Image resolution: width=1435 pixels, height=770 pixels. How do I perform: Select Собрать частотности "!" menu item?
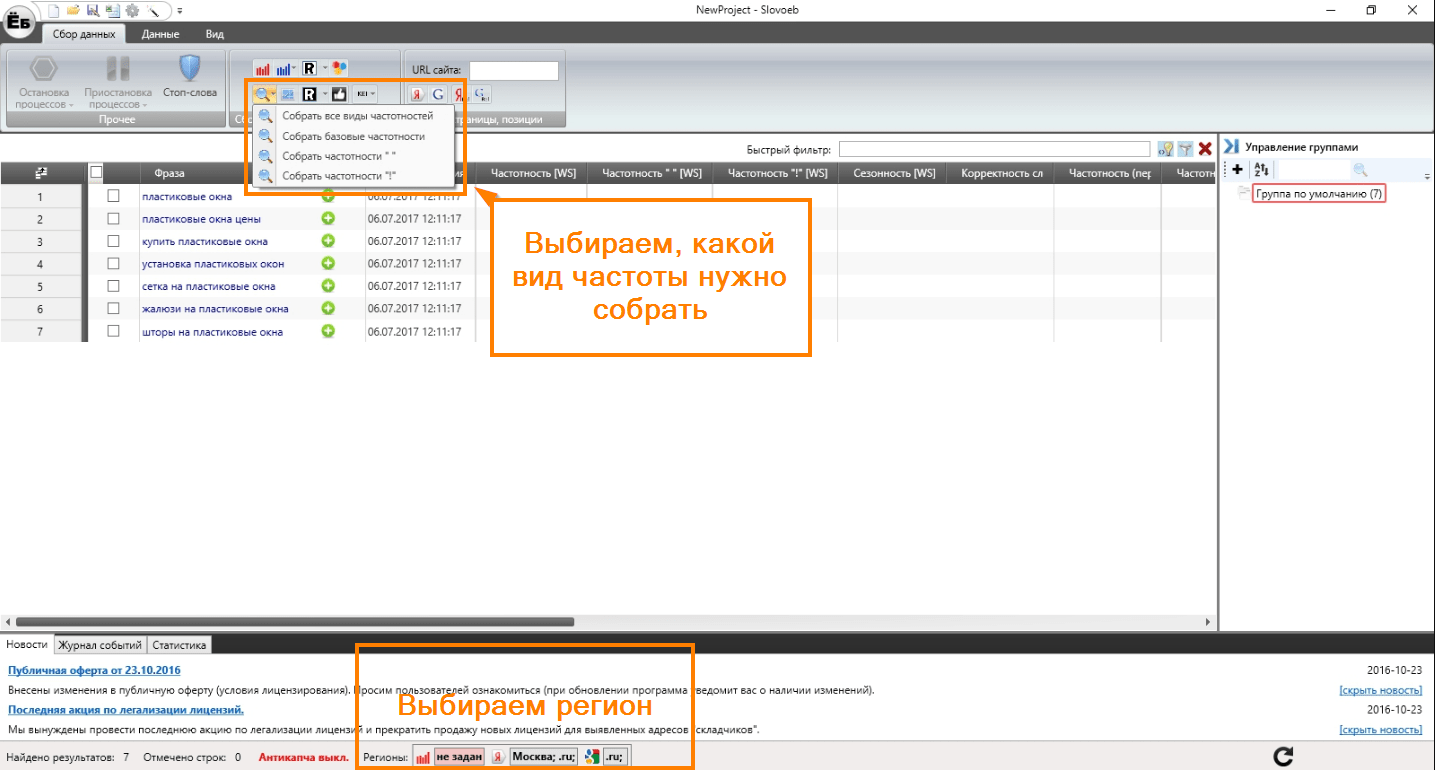(354, 176)
